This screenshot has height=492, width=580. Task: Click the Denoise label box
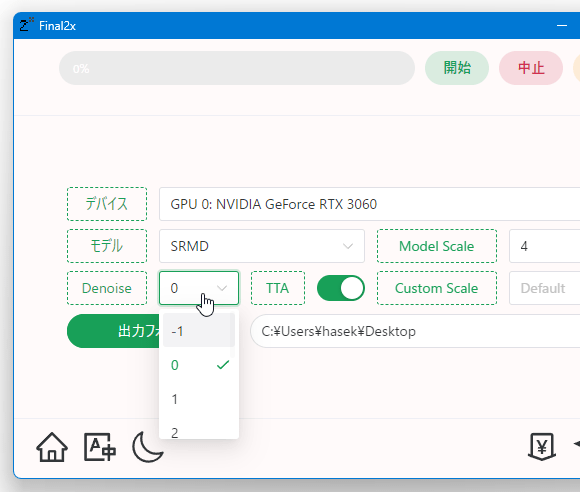pyautogui.click(x=107, y=288)
